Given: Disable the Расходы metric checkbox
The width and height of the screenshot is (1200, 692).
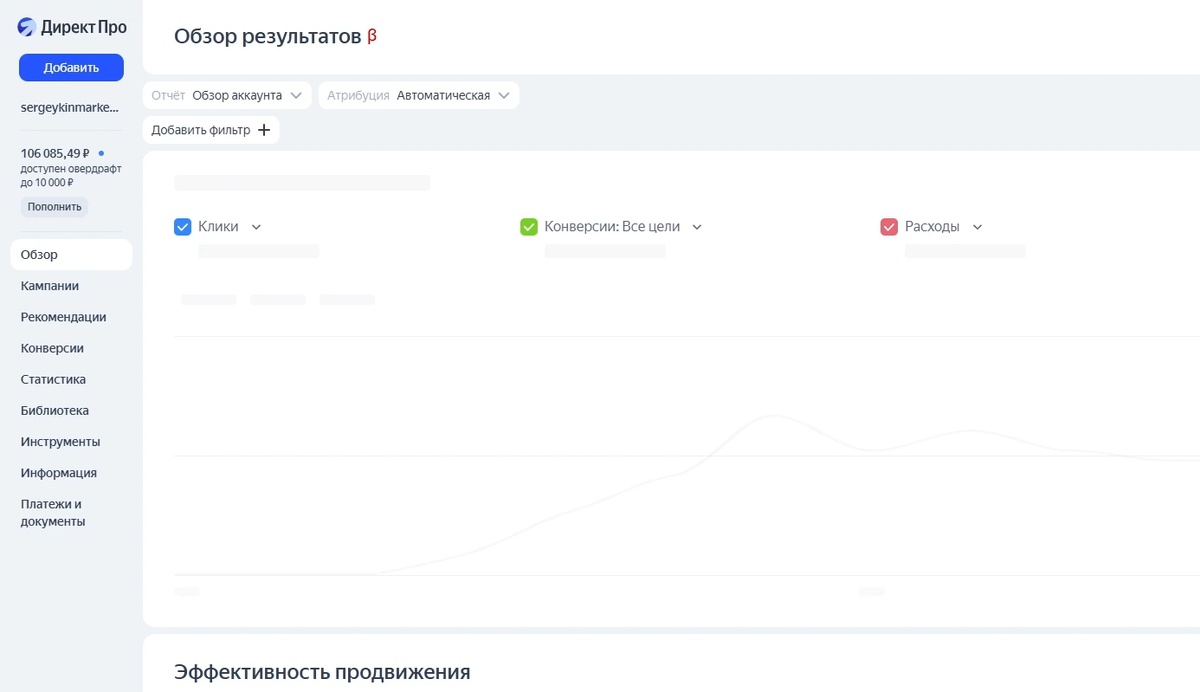Looking at the screenshot, I should 889,227.
